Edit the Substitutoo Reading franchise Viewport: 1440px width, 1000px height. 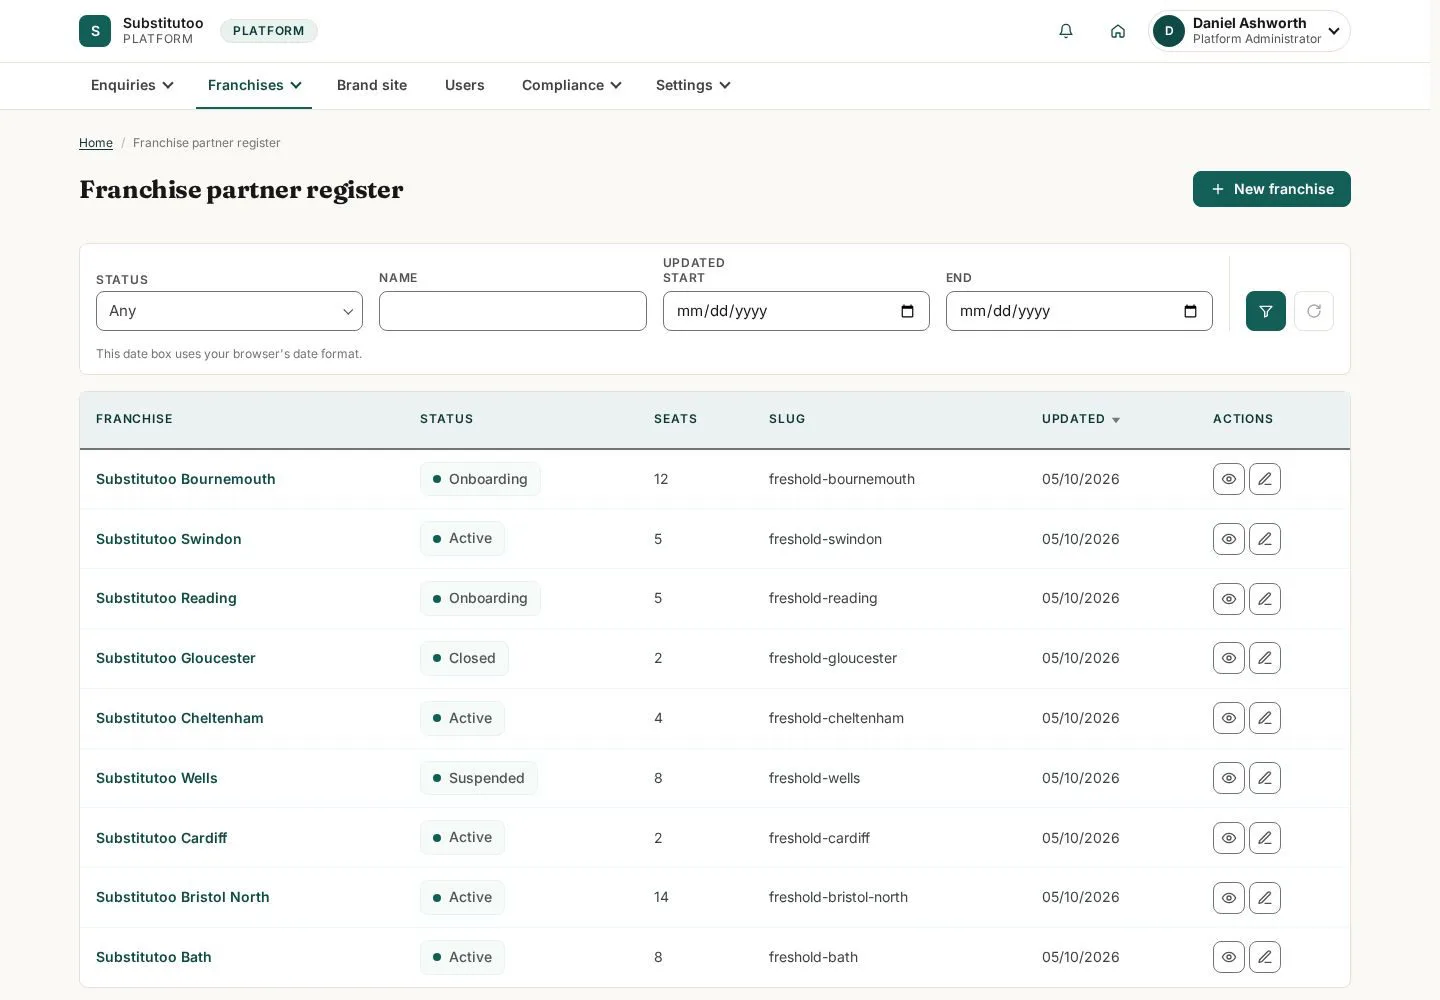1265,599
